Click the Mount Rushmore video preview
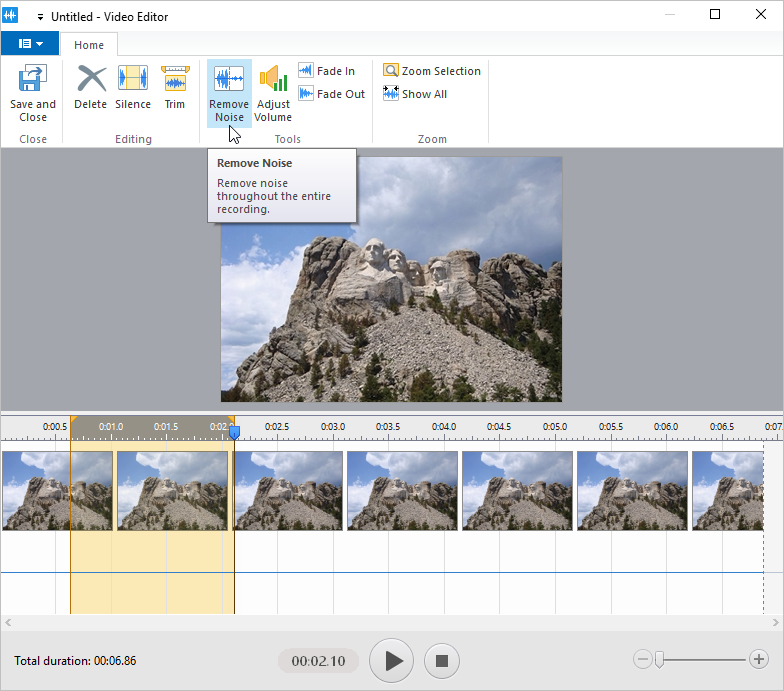This screenshot has width=784, height=691. [392, 279]
